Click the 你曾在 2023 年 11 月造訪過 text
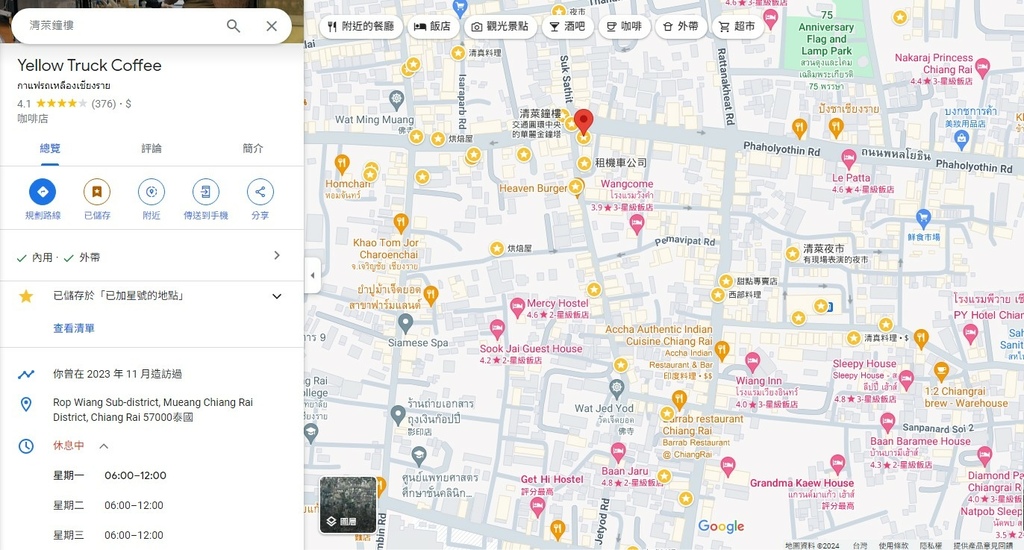This screenshot has height=550, width=1024. click(x=118, y=374)
